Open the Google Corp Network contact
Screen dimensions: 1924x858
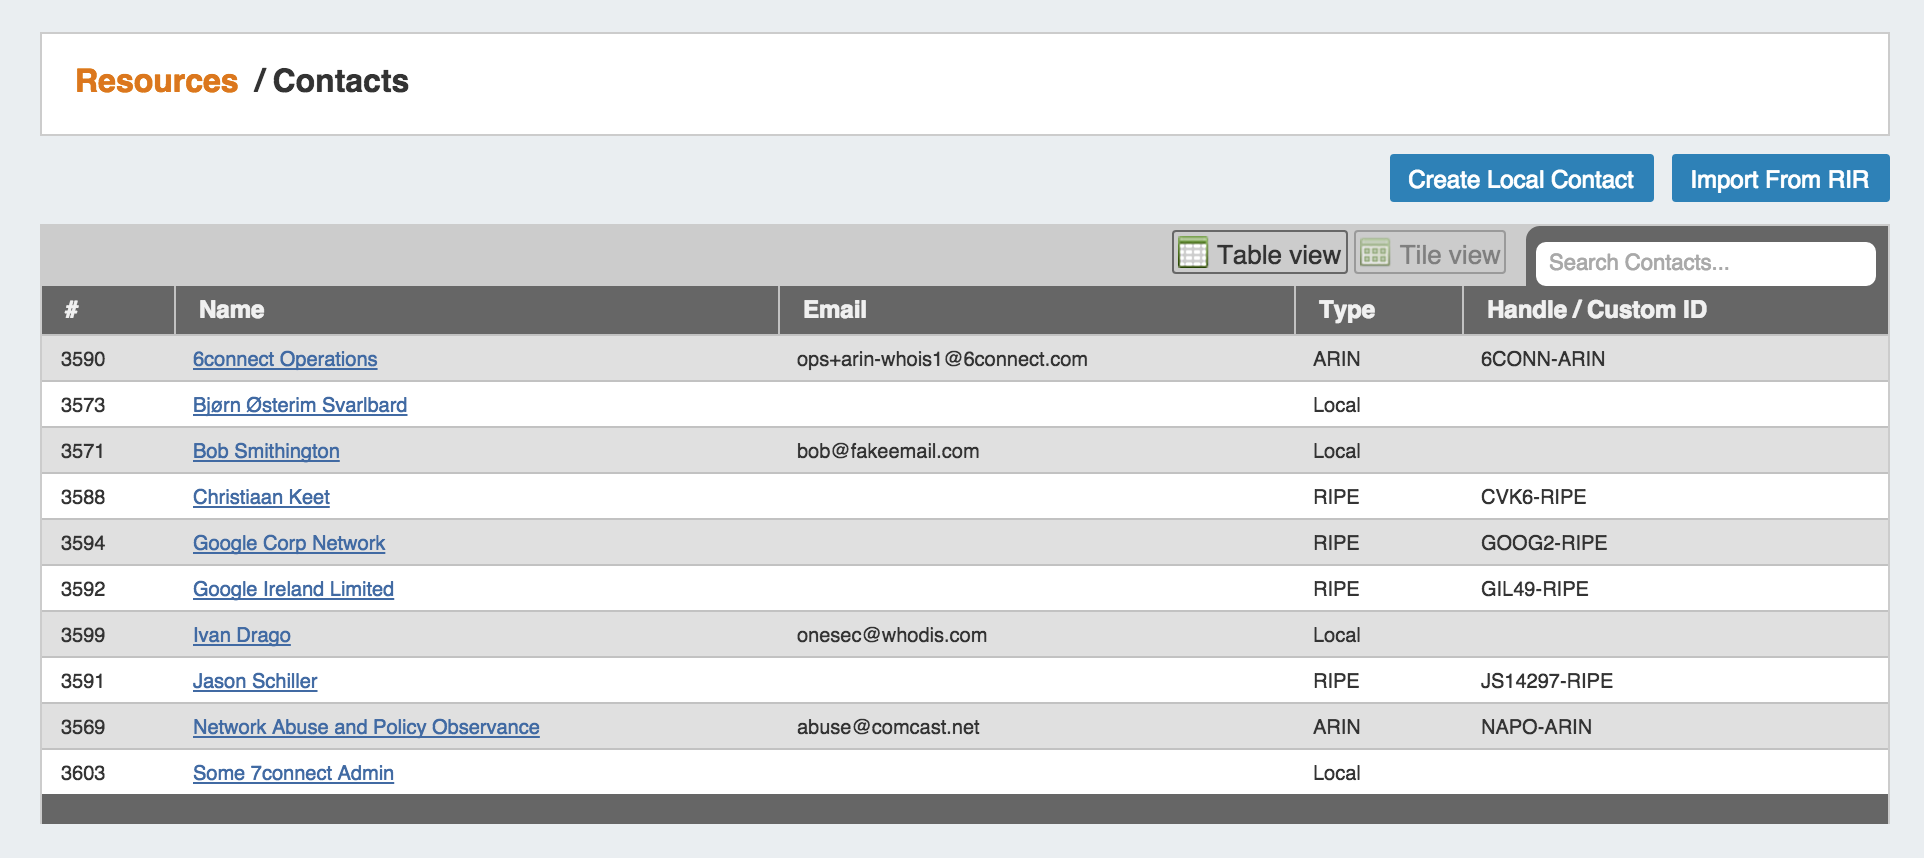(x=289, y=543)
